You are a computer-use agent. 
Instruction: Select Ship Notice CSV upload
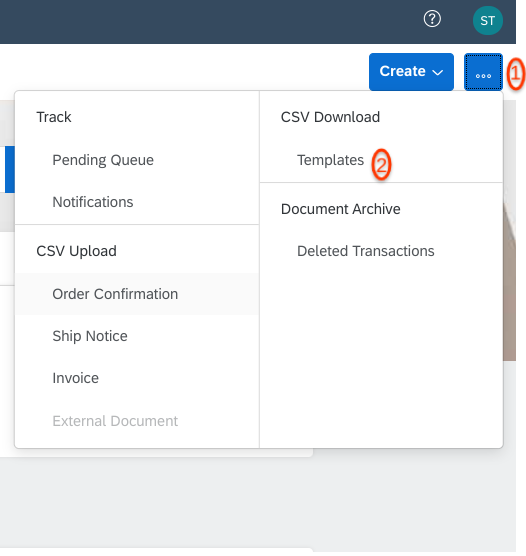90,336
